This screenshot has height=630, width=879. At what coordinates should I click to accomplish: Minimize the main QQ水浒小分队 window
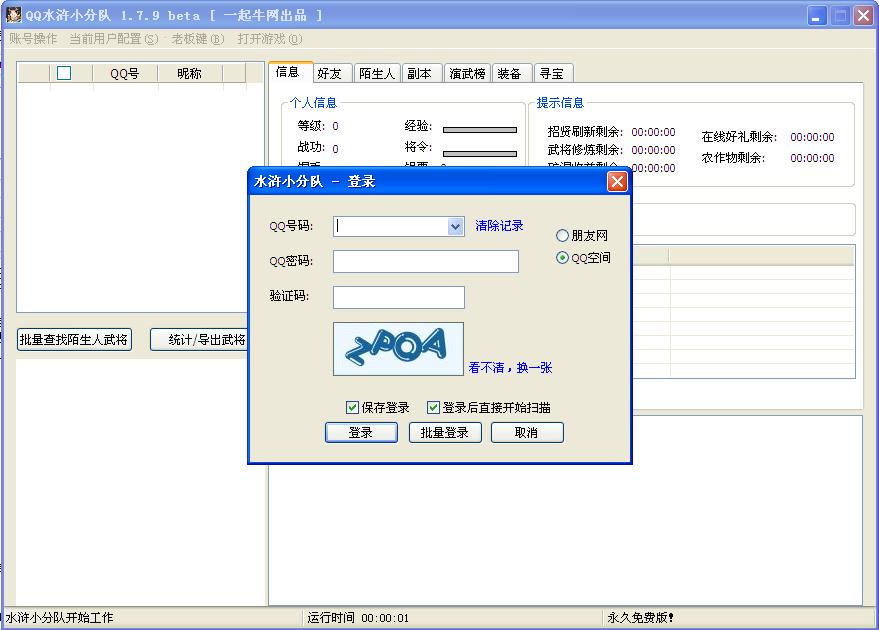[817, 15]
